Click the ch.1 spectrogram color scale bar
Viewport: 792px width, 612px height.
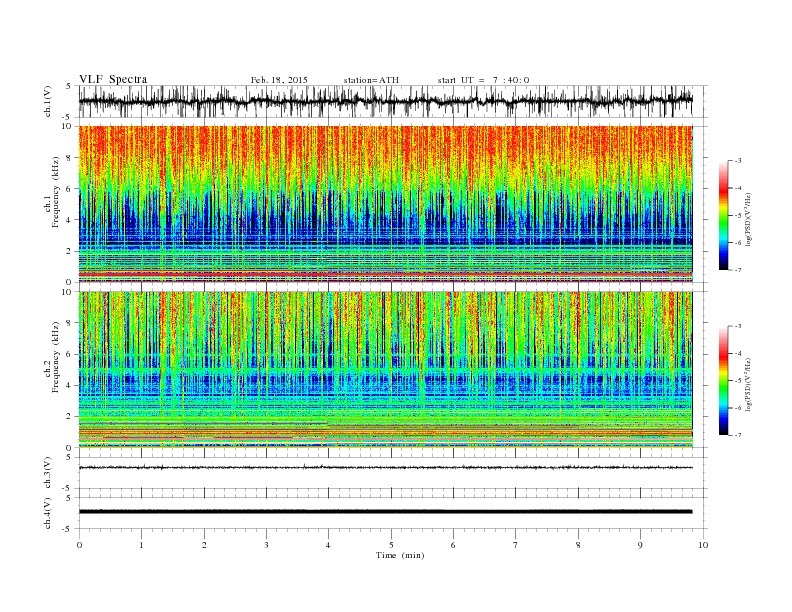coord(723,215)
